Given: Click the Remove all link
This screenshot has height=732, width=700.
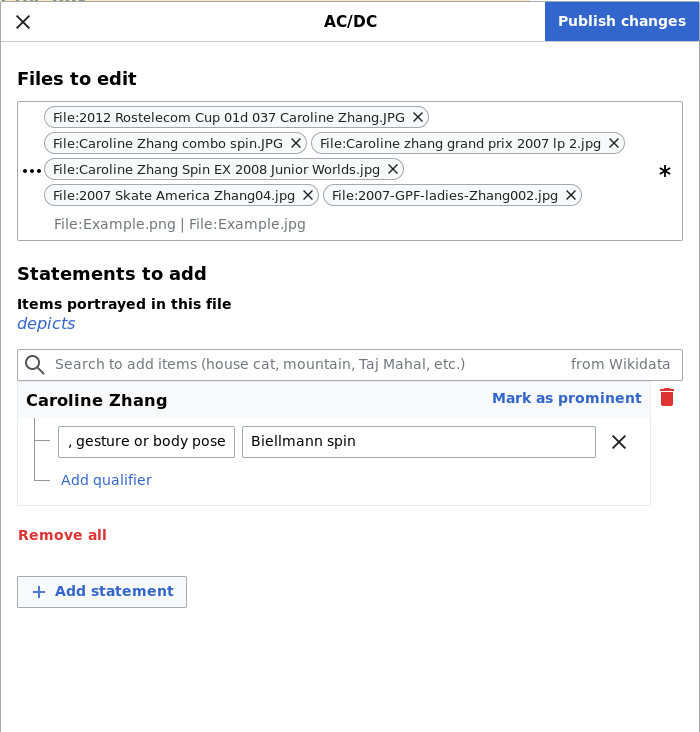Looking at the screenshot, I should click(x=62, y=535).
